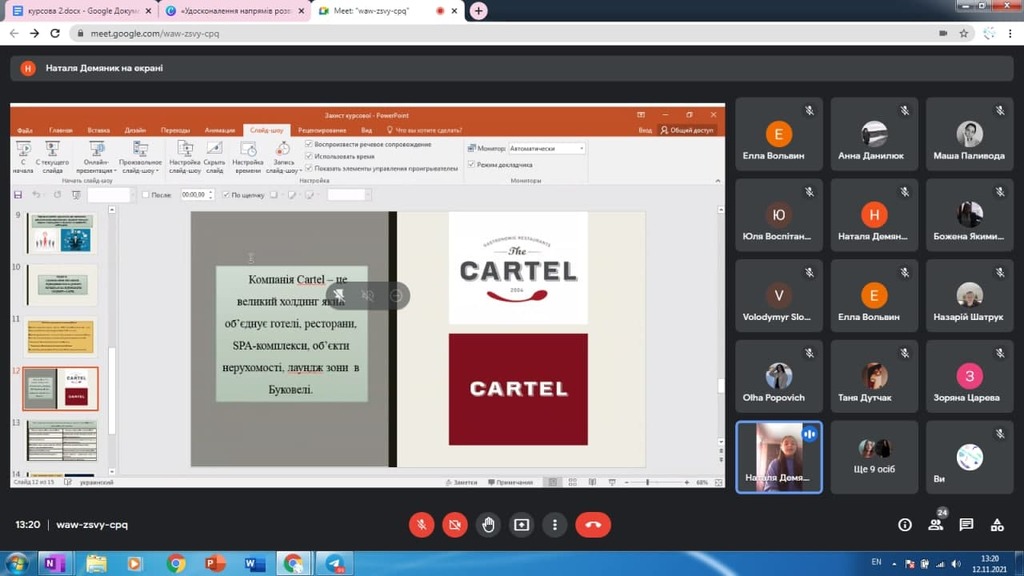The width and height of the screenshot is (1024, 576).
Task: Expand the Монитор 'Автоматически' dropdown
Action: point(581,149)
